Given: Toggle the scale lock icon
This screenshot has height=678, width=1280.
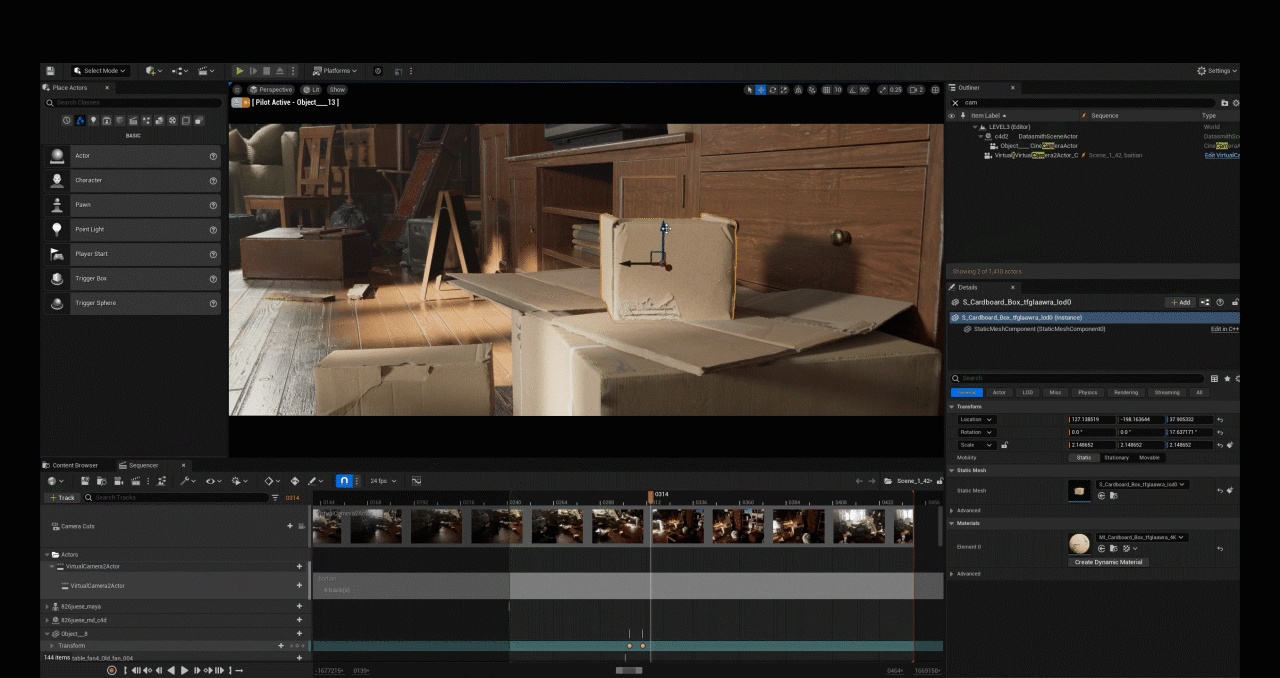Looking at the screenshot, I should pyautogui.click(x=1005, y=445).
